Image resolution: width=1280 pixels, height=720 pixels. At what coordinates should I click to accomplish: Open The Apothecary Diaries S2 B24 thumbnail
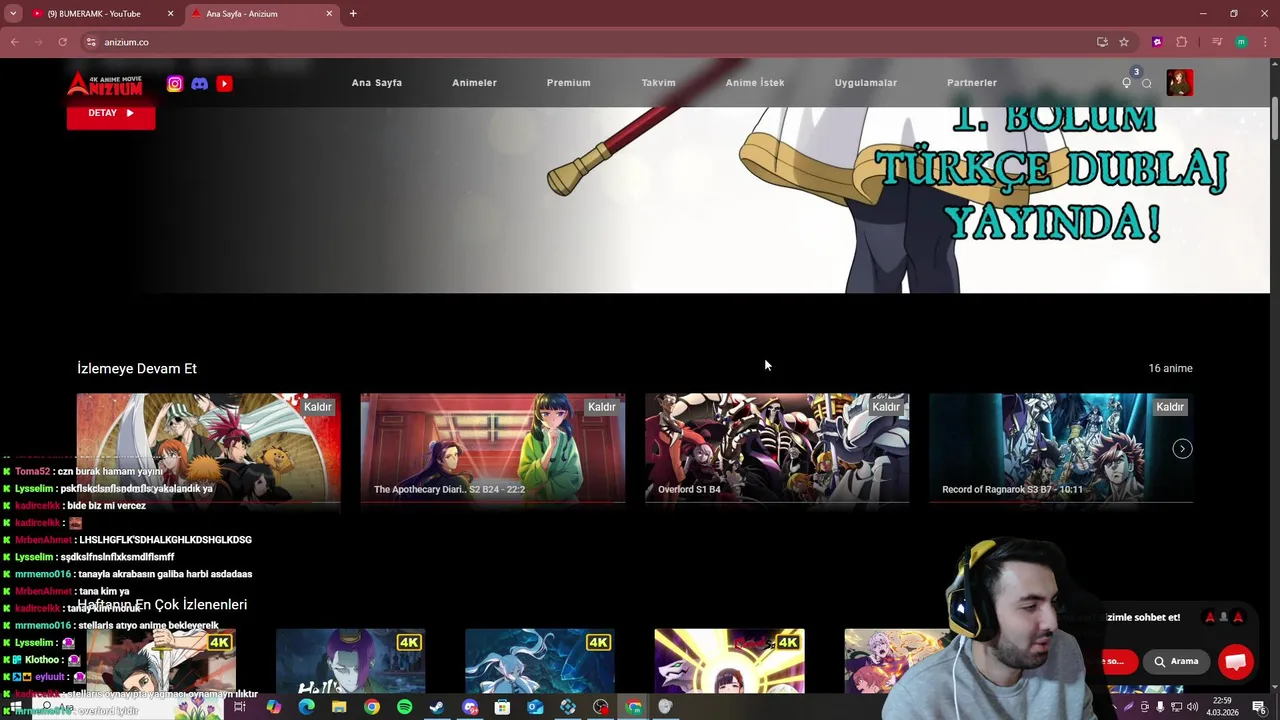tap(493, 448)
